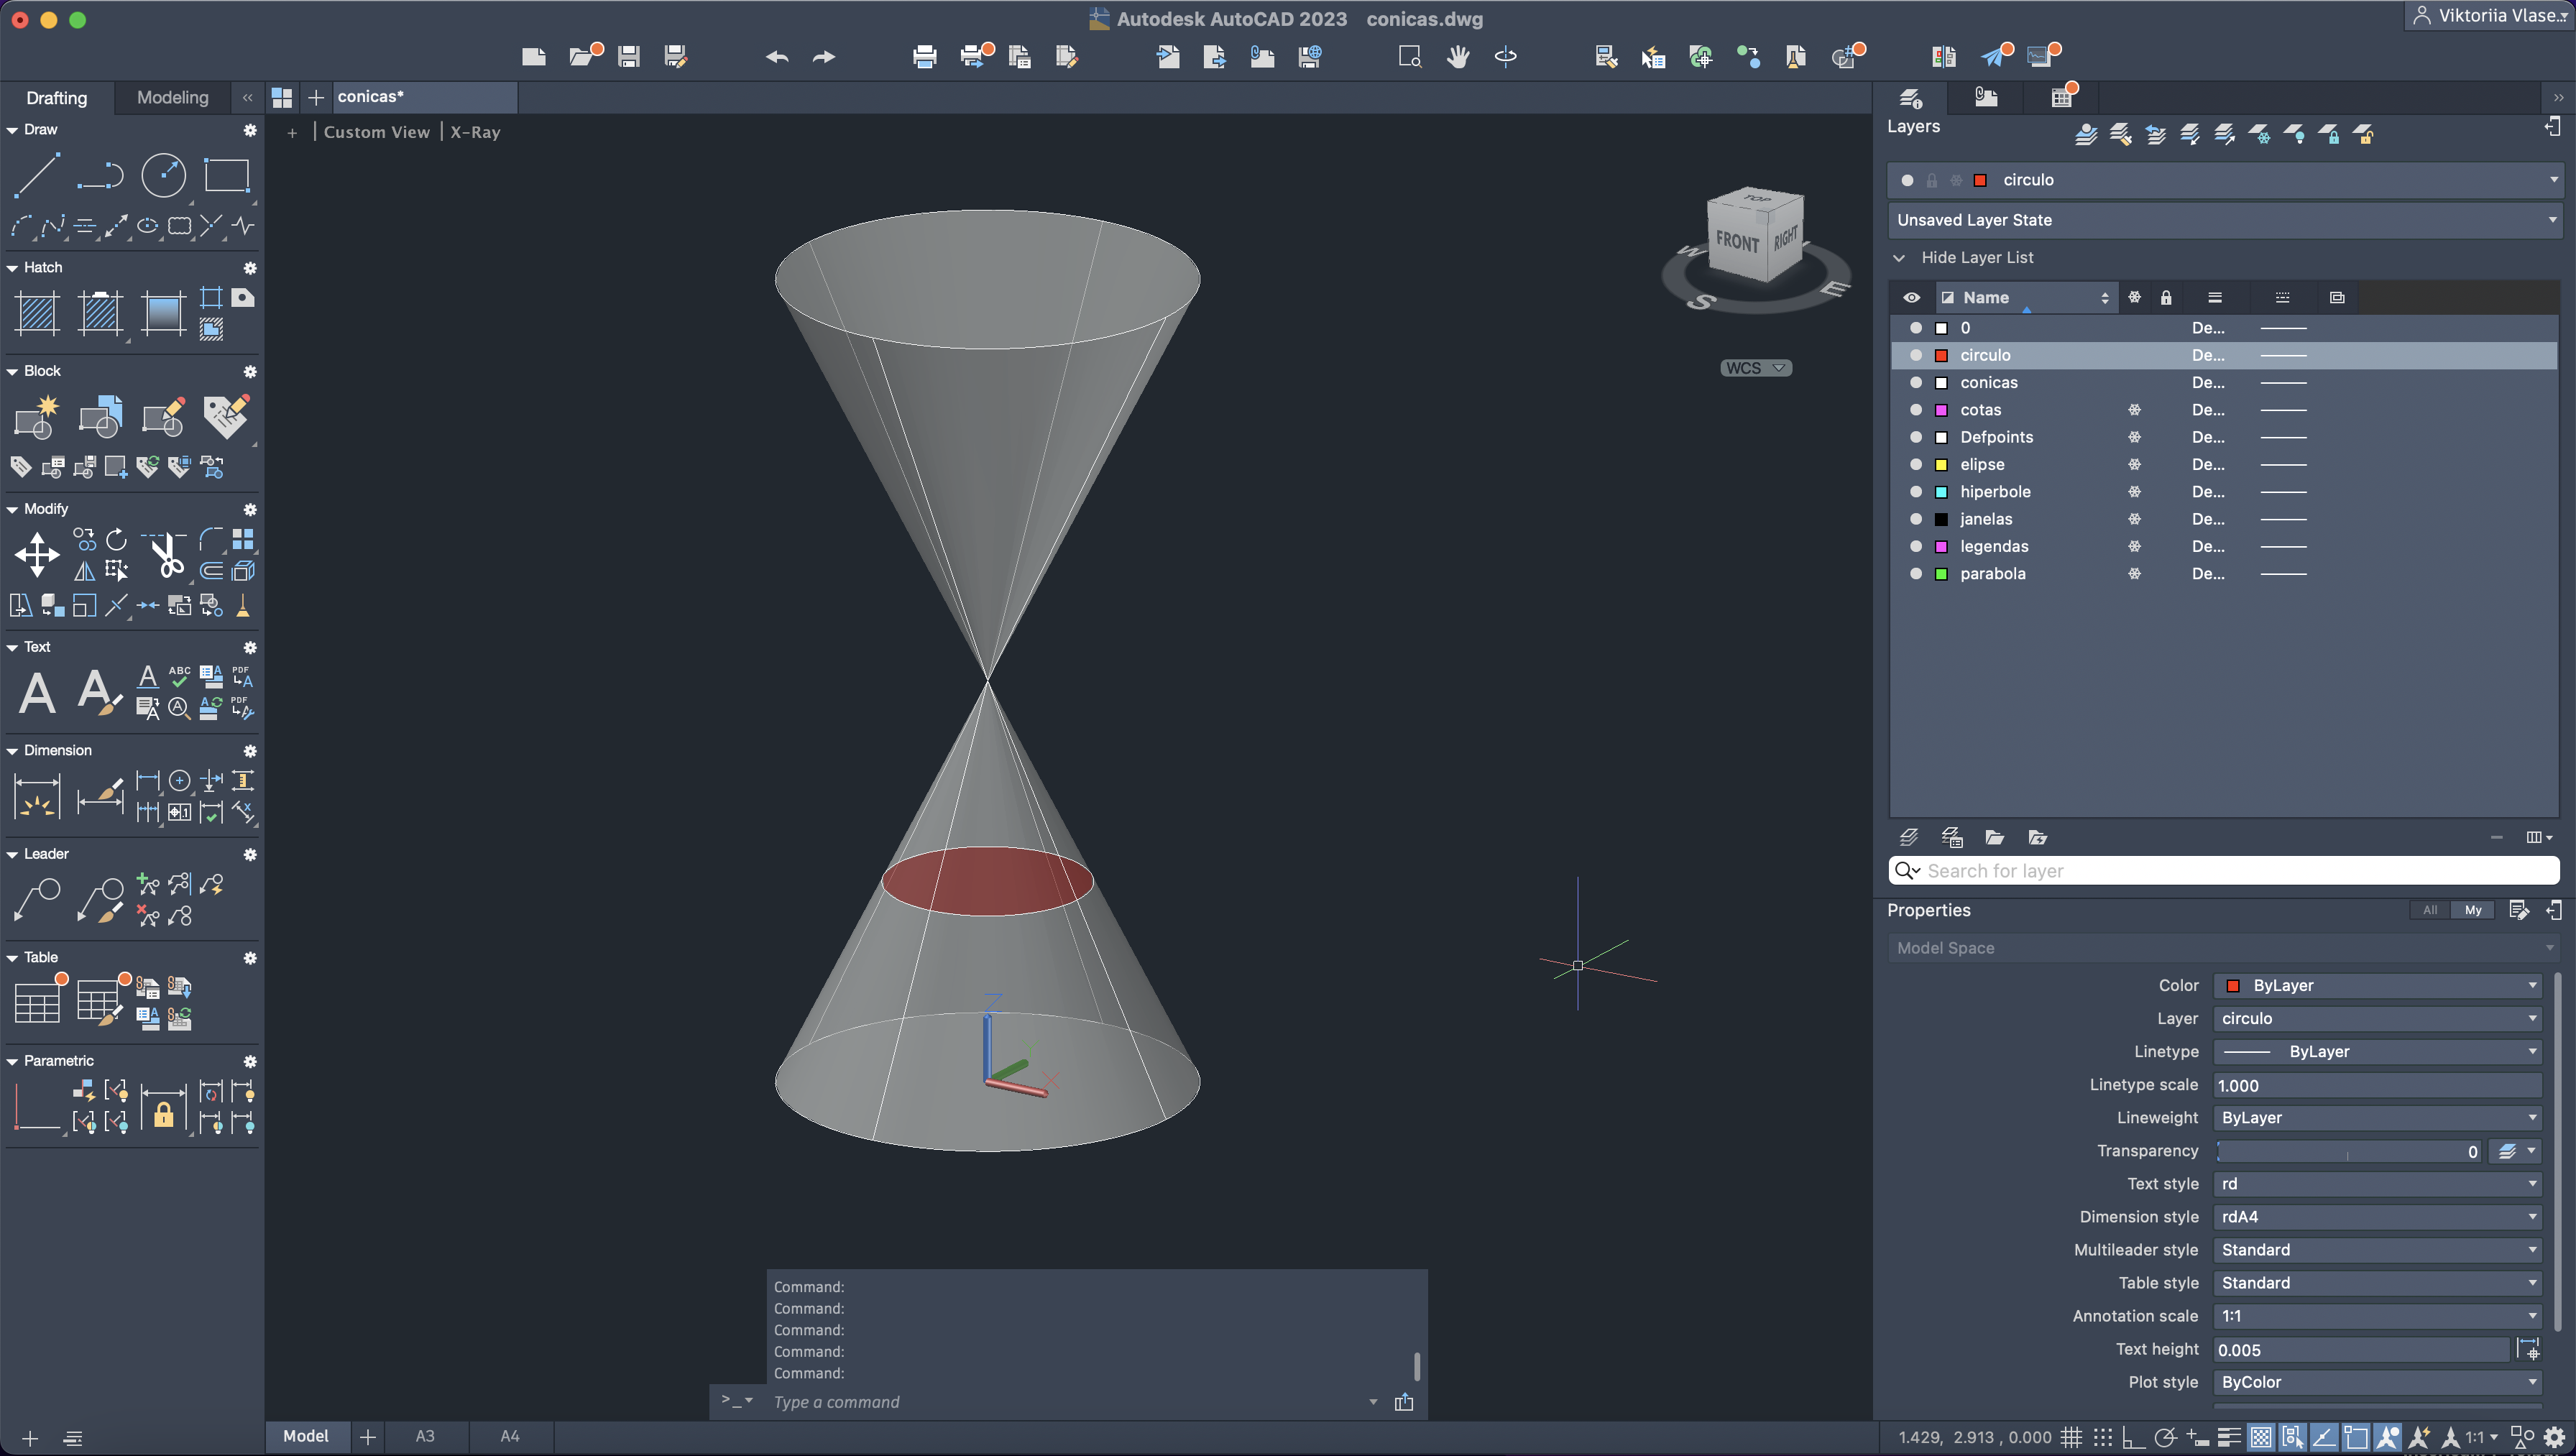
Task: Click the Pan hand tool
Action: 1458,57
